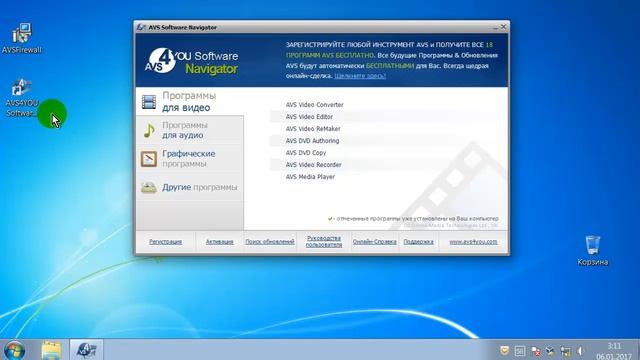Click the film strip video programs icon
This screenshot has width=640, height=360.
click(149, 102)
